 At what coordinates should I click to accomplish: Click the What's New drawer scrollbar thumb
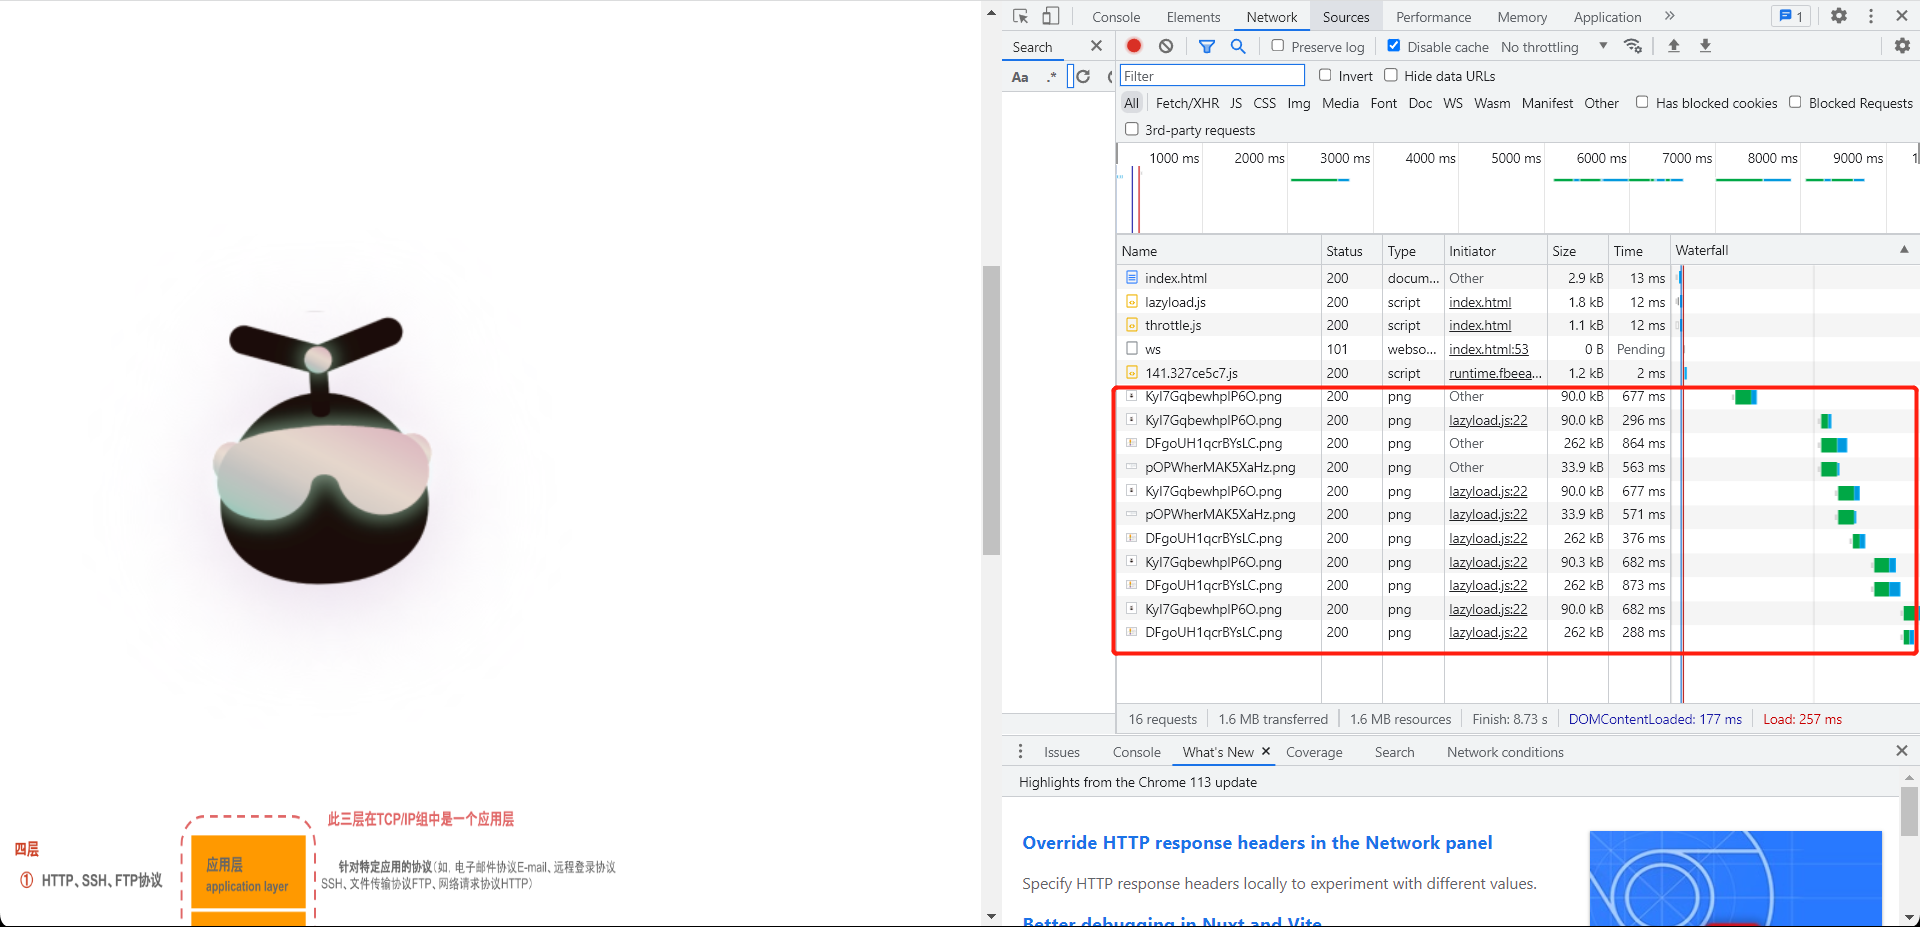point(1909,811)
